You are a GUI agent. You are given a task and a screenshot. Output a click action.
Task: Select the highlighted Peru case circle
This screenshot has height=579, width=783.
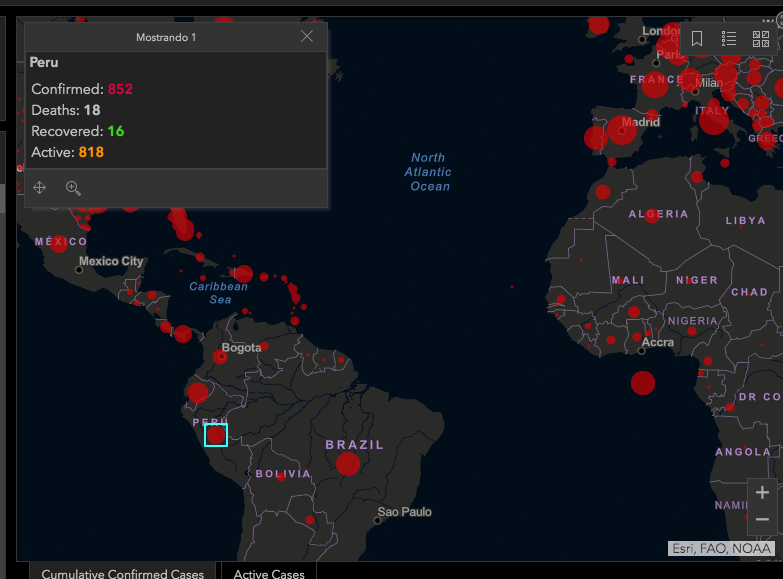(216, 435)
